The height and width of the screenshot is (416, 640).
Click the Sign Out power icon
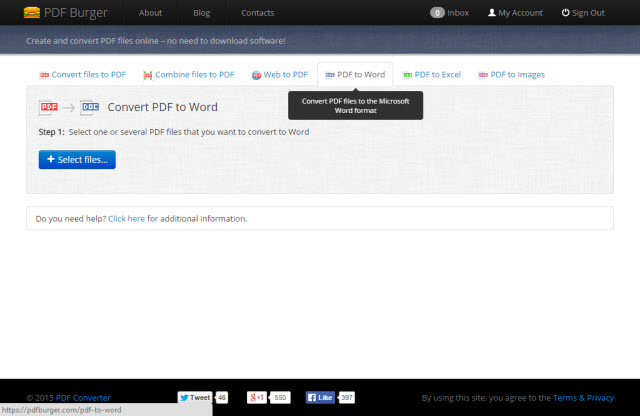[x=565, y=13]
